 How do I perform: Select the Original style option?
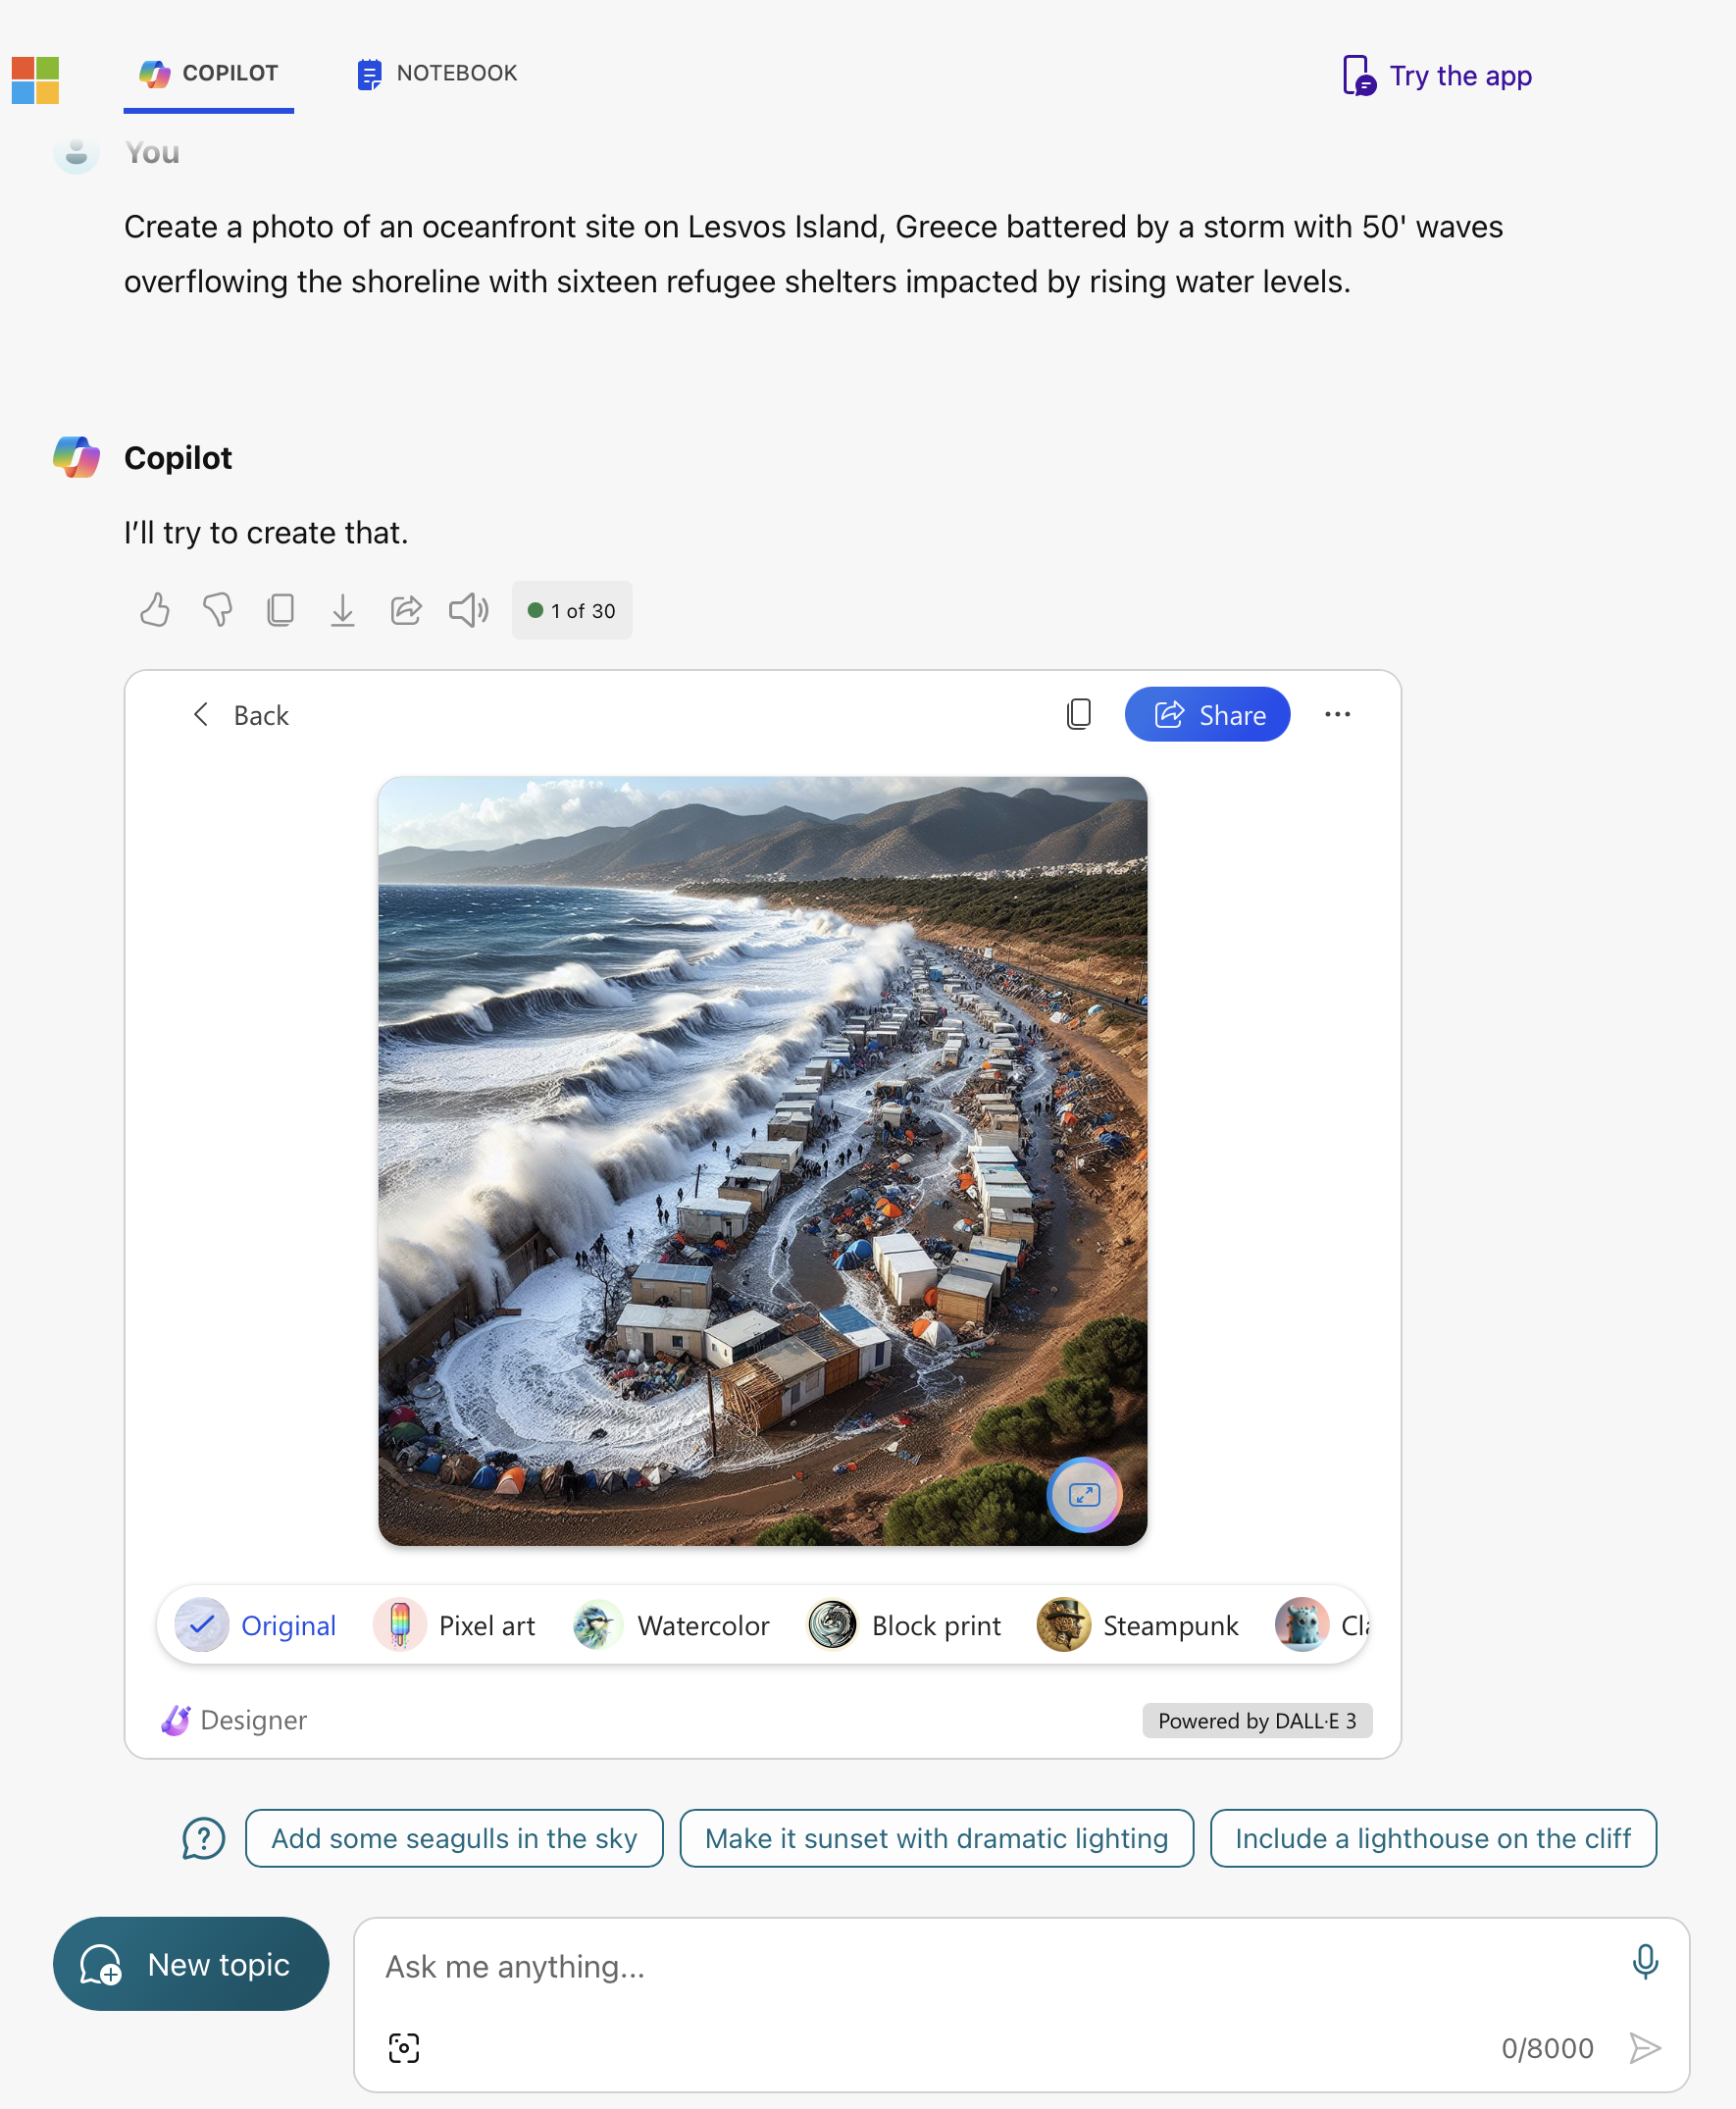tap(257, 1625)
